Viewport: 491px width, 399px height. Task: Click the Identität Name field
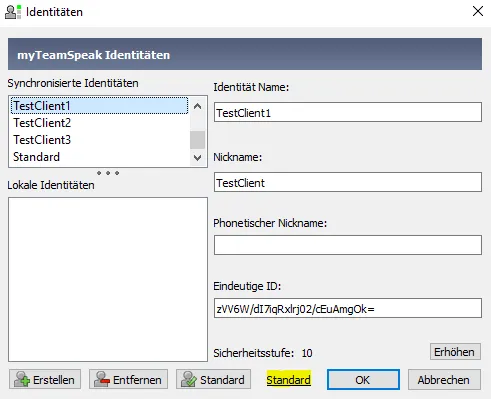(348, 112)
